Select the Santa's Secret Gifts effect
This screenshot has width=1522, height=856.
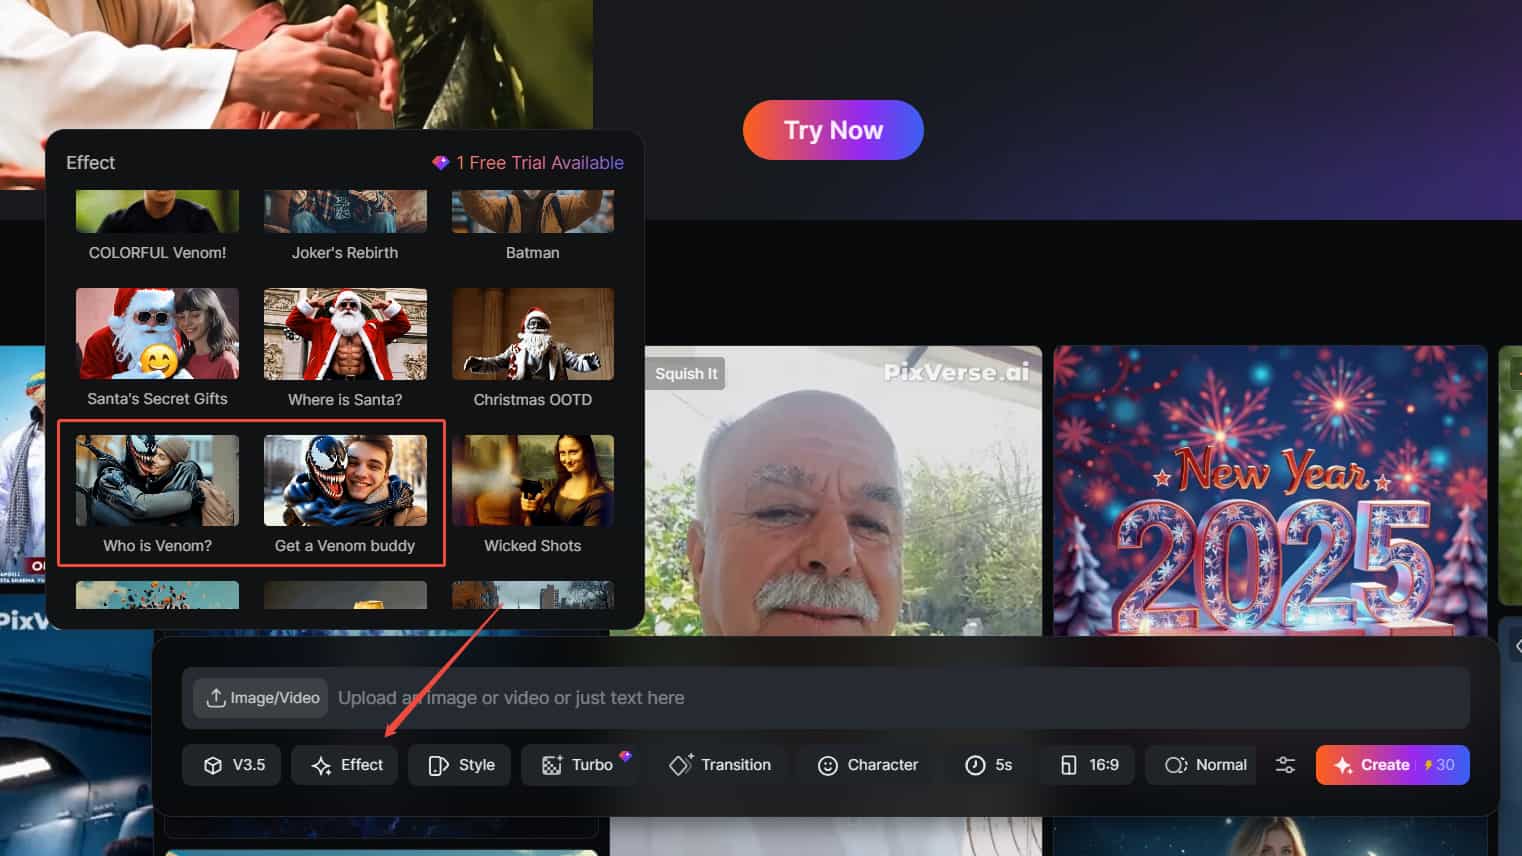pyautogui.click(x=157, y=348)
